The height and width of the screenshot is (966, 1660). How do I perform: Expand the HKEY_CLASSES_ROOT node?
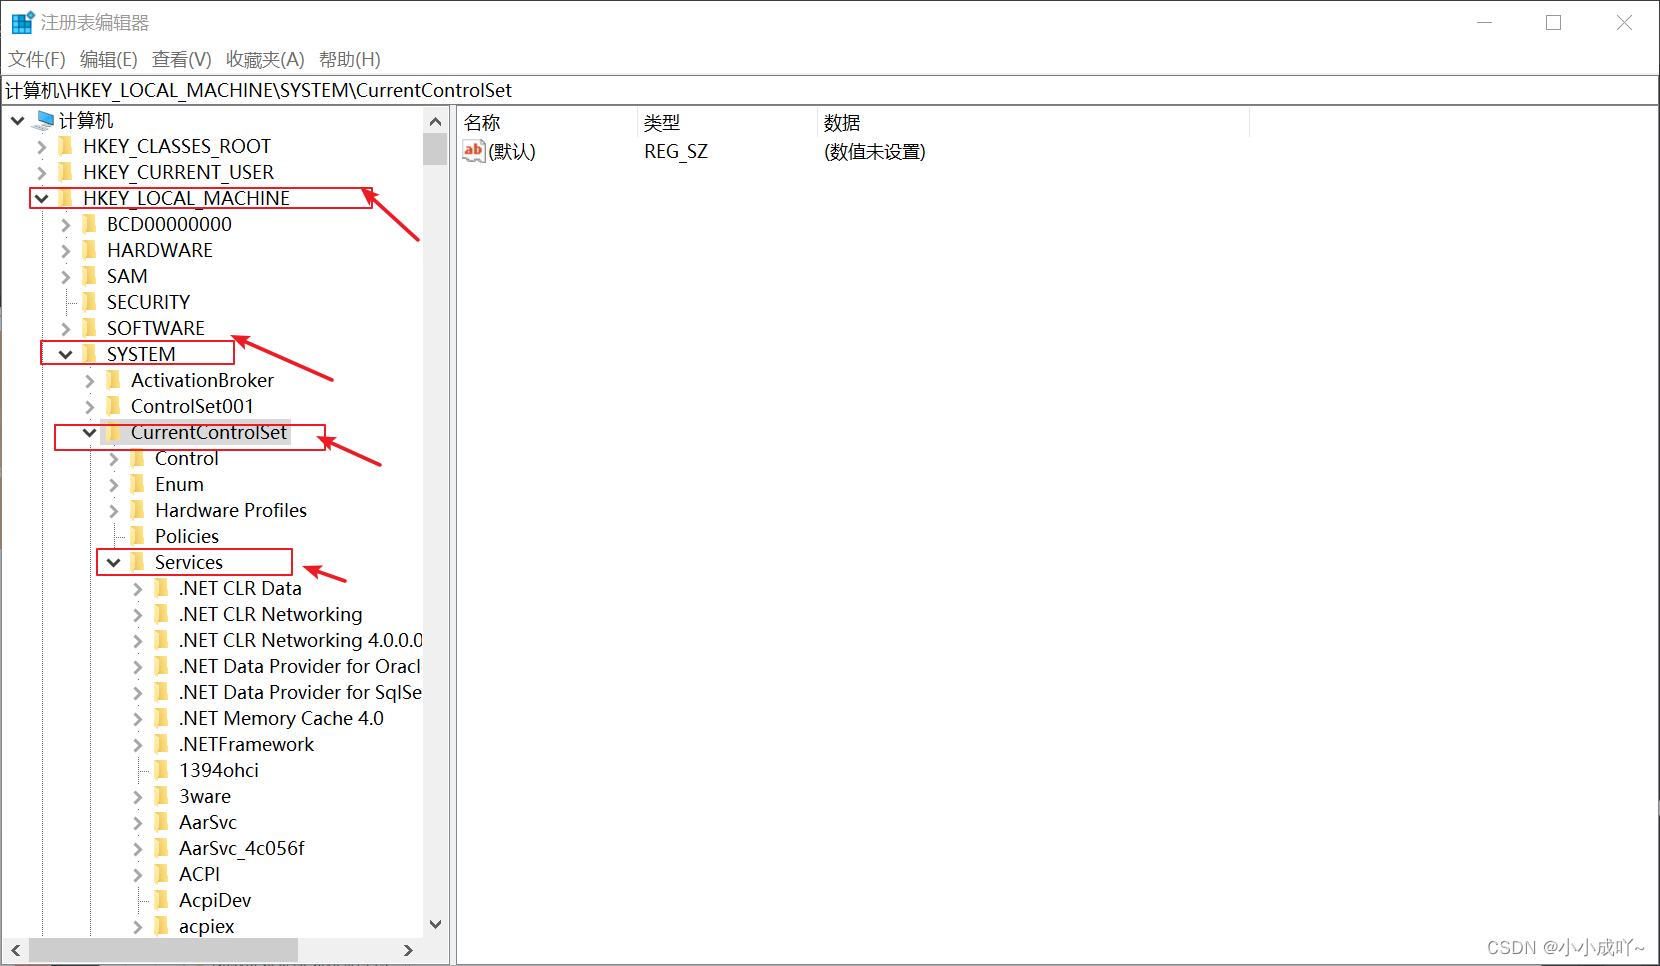point(41,146)
